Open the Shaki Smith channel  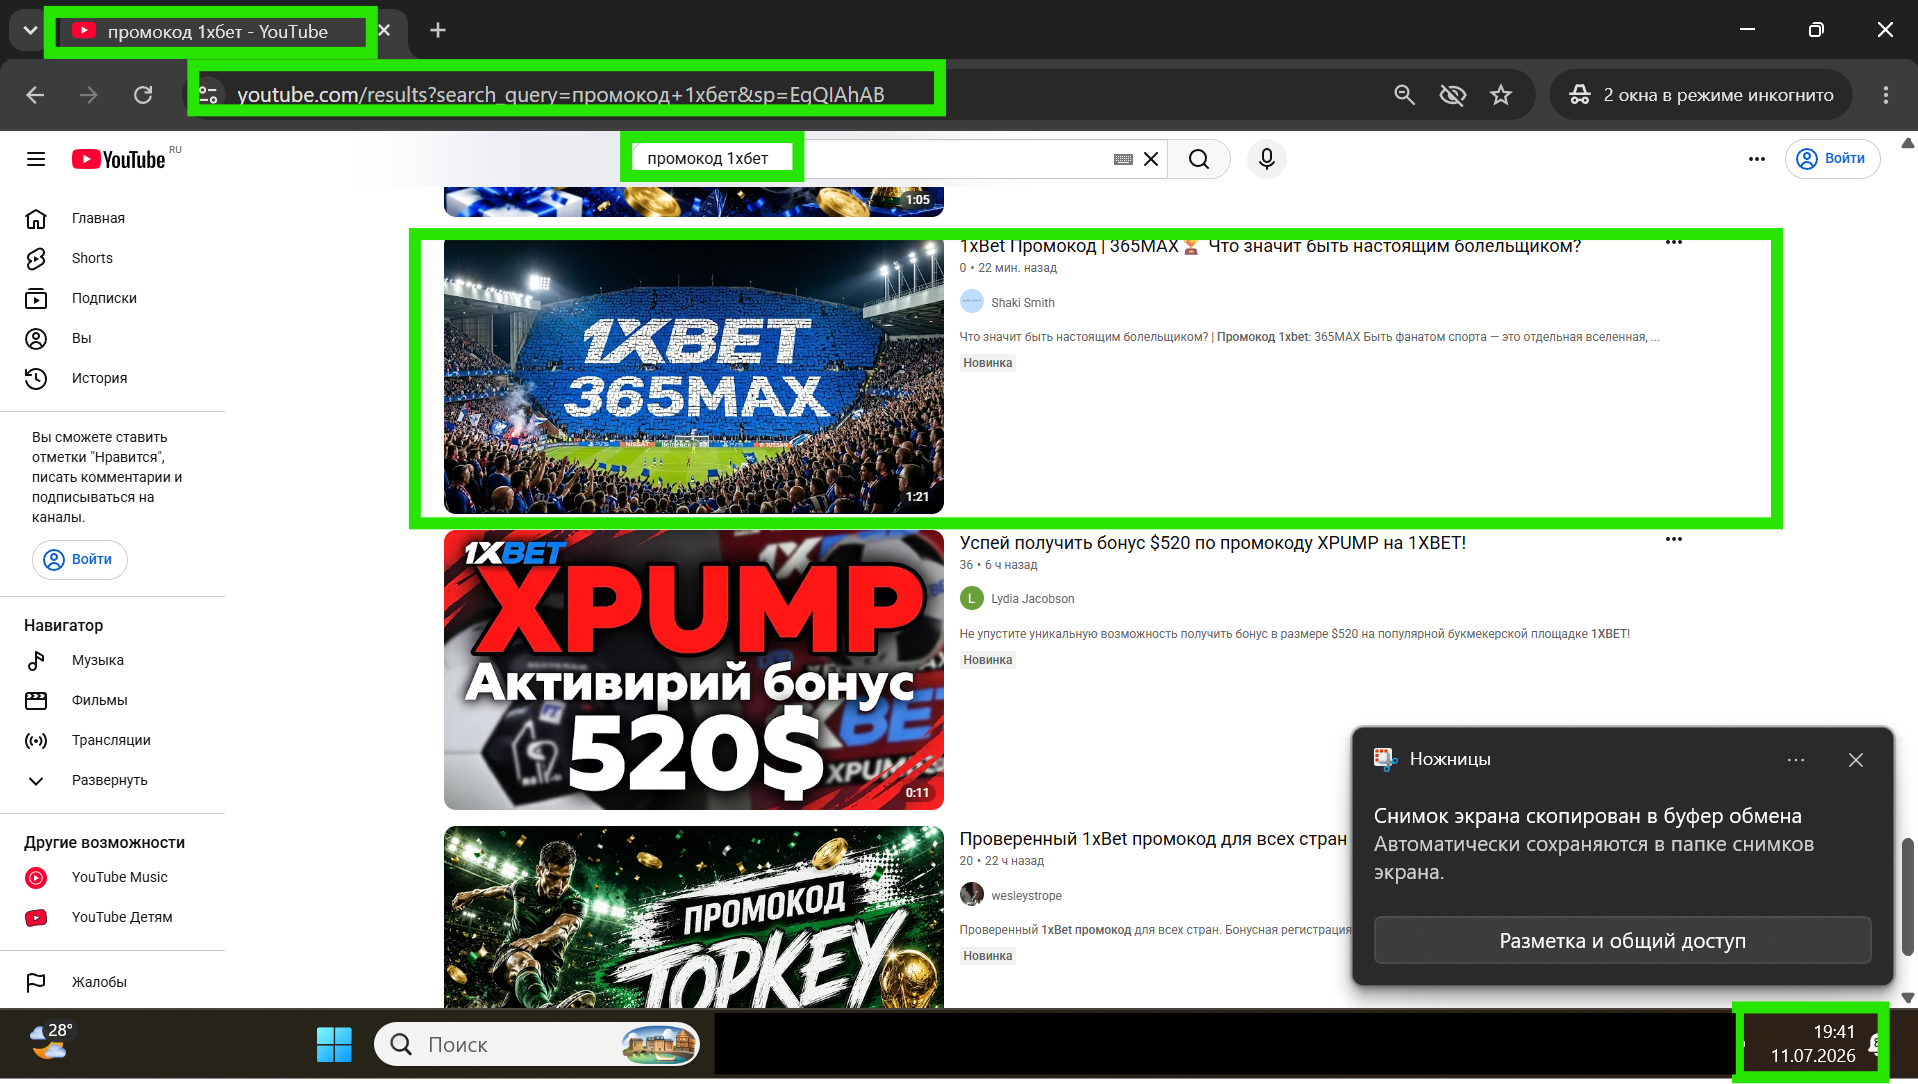1022,303
